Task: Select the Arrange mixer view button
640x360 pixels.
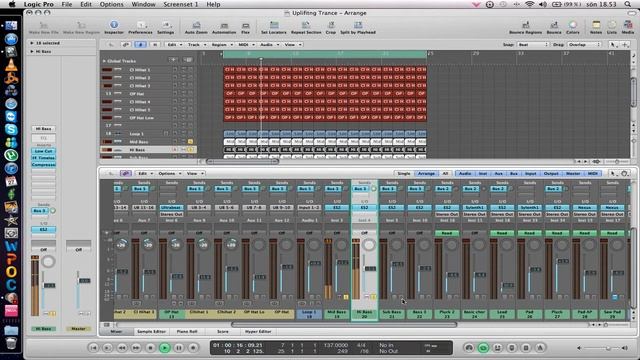Action: coord(426,173)
